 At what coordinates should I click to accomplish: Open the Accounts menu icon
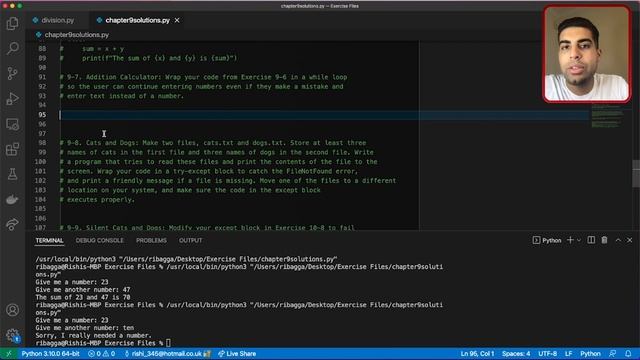pyautogui.click(x=12, y=310)
